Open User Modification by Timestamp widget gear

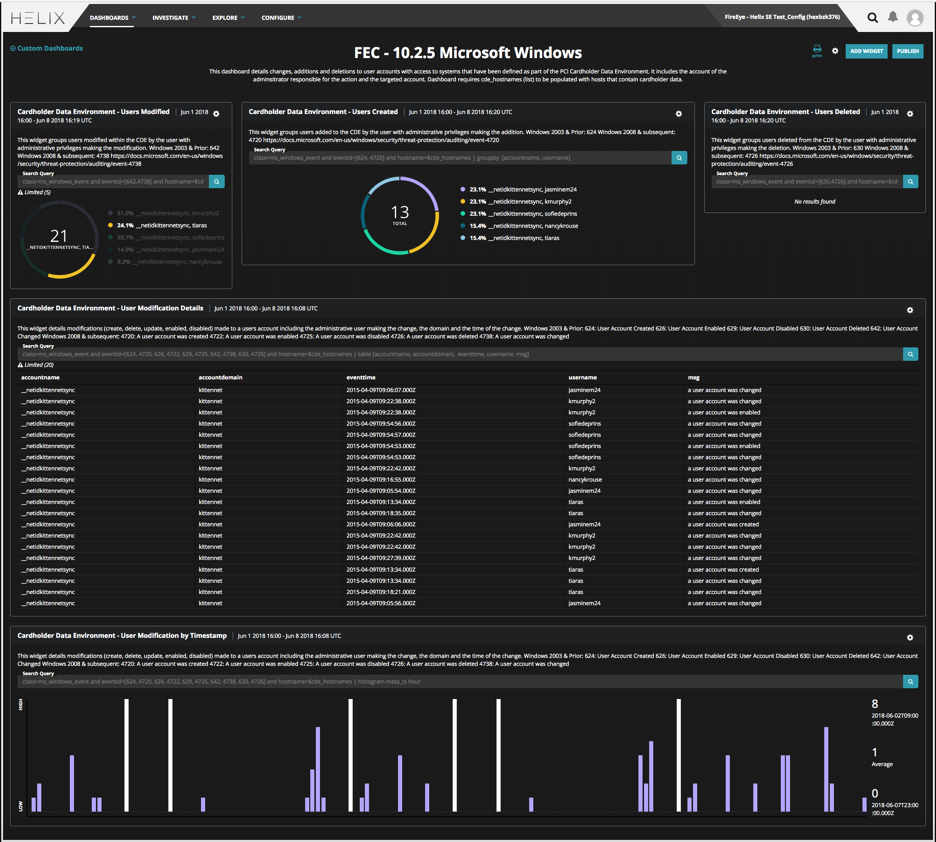point(910,637)
